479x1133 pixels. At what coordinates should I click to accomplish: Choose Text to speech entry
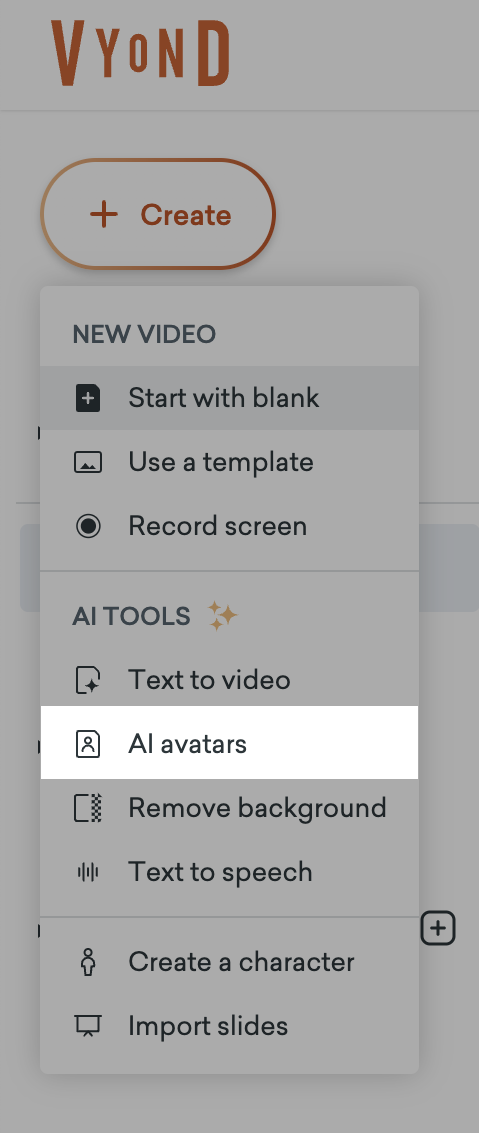tap(230, 872)
